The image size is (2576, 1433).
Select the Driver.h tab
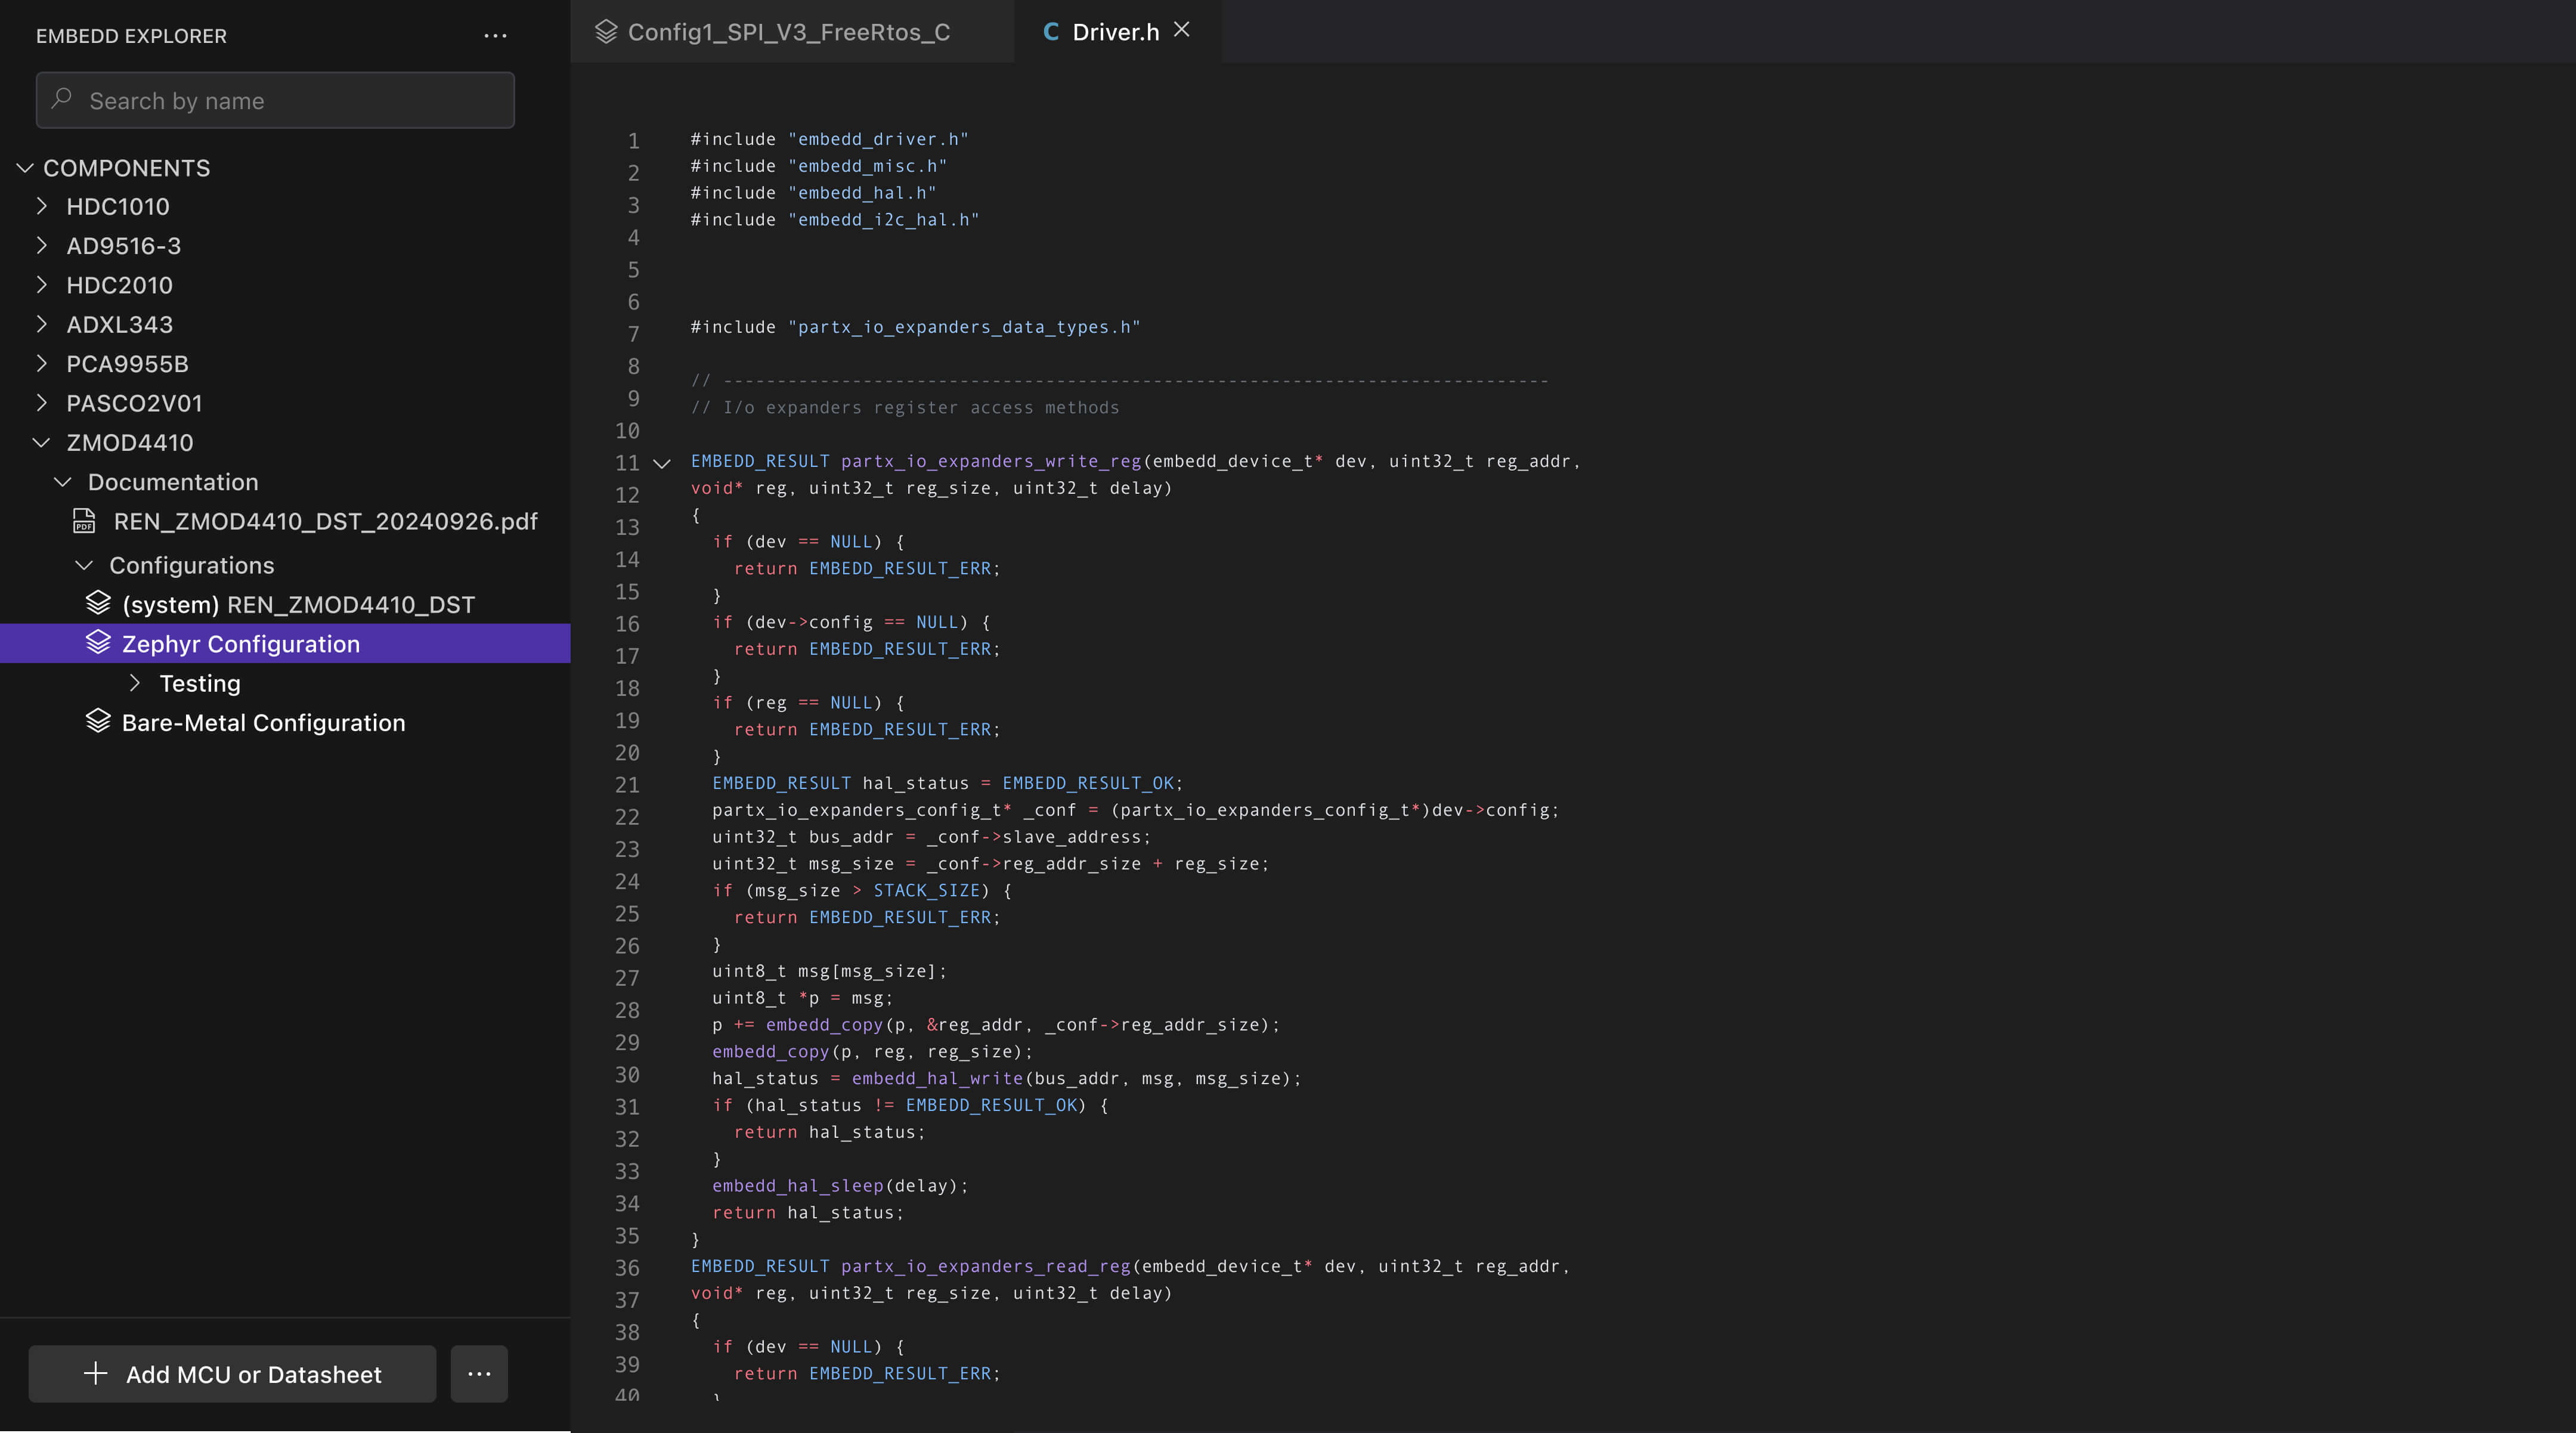tap(1114, 32)
